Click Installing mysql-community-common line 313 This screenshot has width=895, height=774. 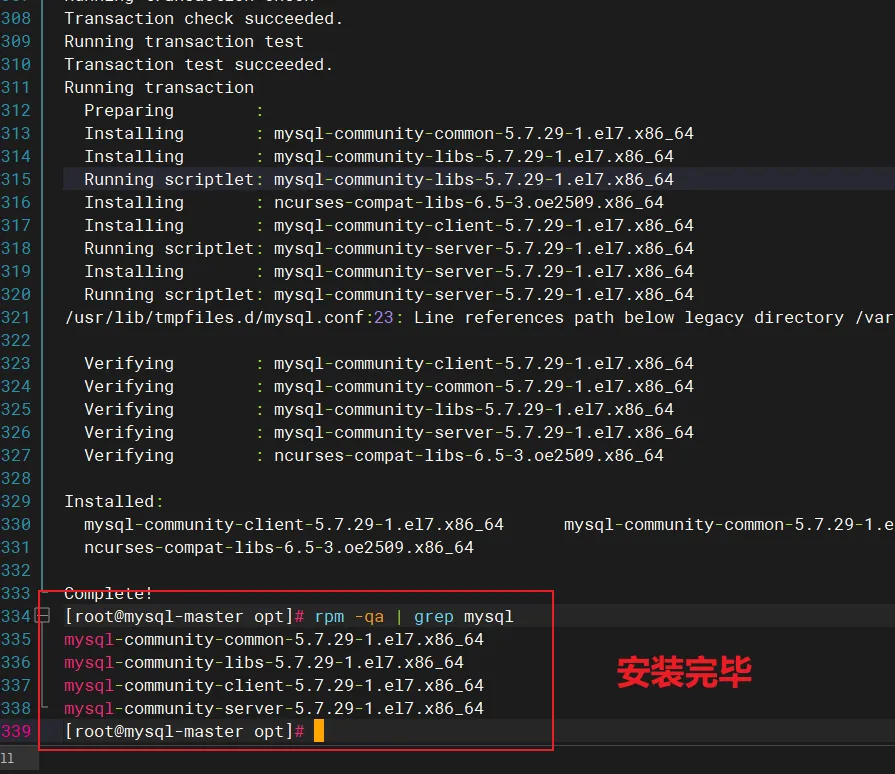[389, 133]
